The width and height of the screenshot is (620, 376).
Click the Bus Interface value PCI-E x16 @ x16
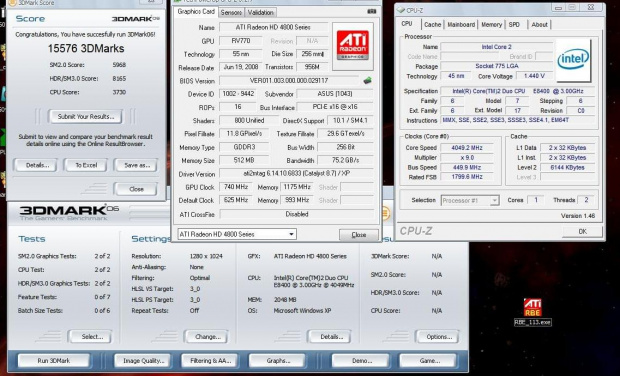point(335,107)
